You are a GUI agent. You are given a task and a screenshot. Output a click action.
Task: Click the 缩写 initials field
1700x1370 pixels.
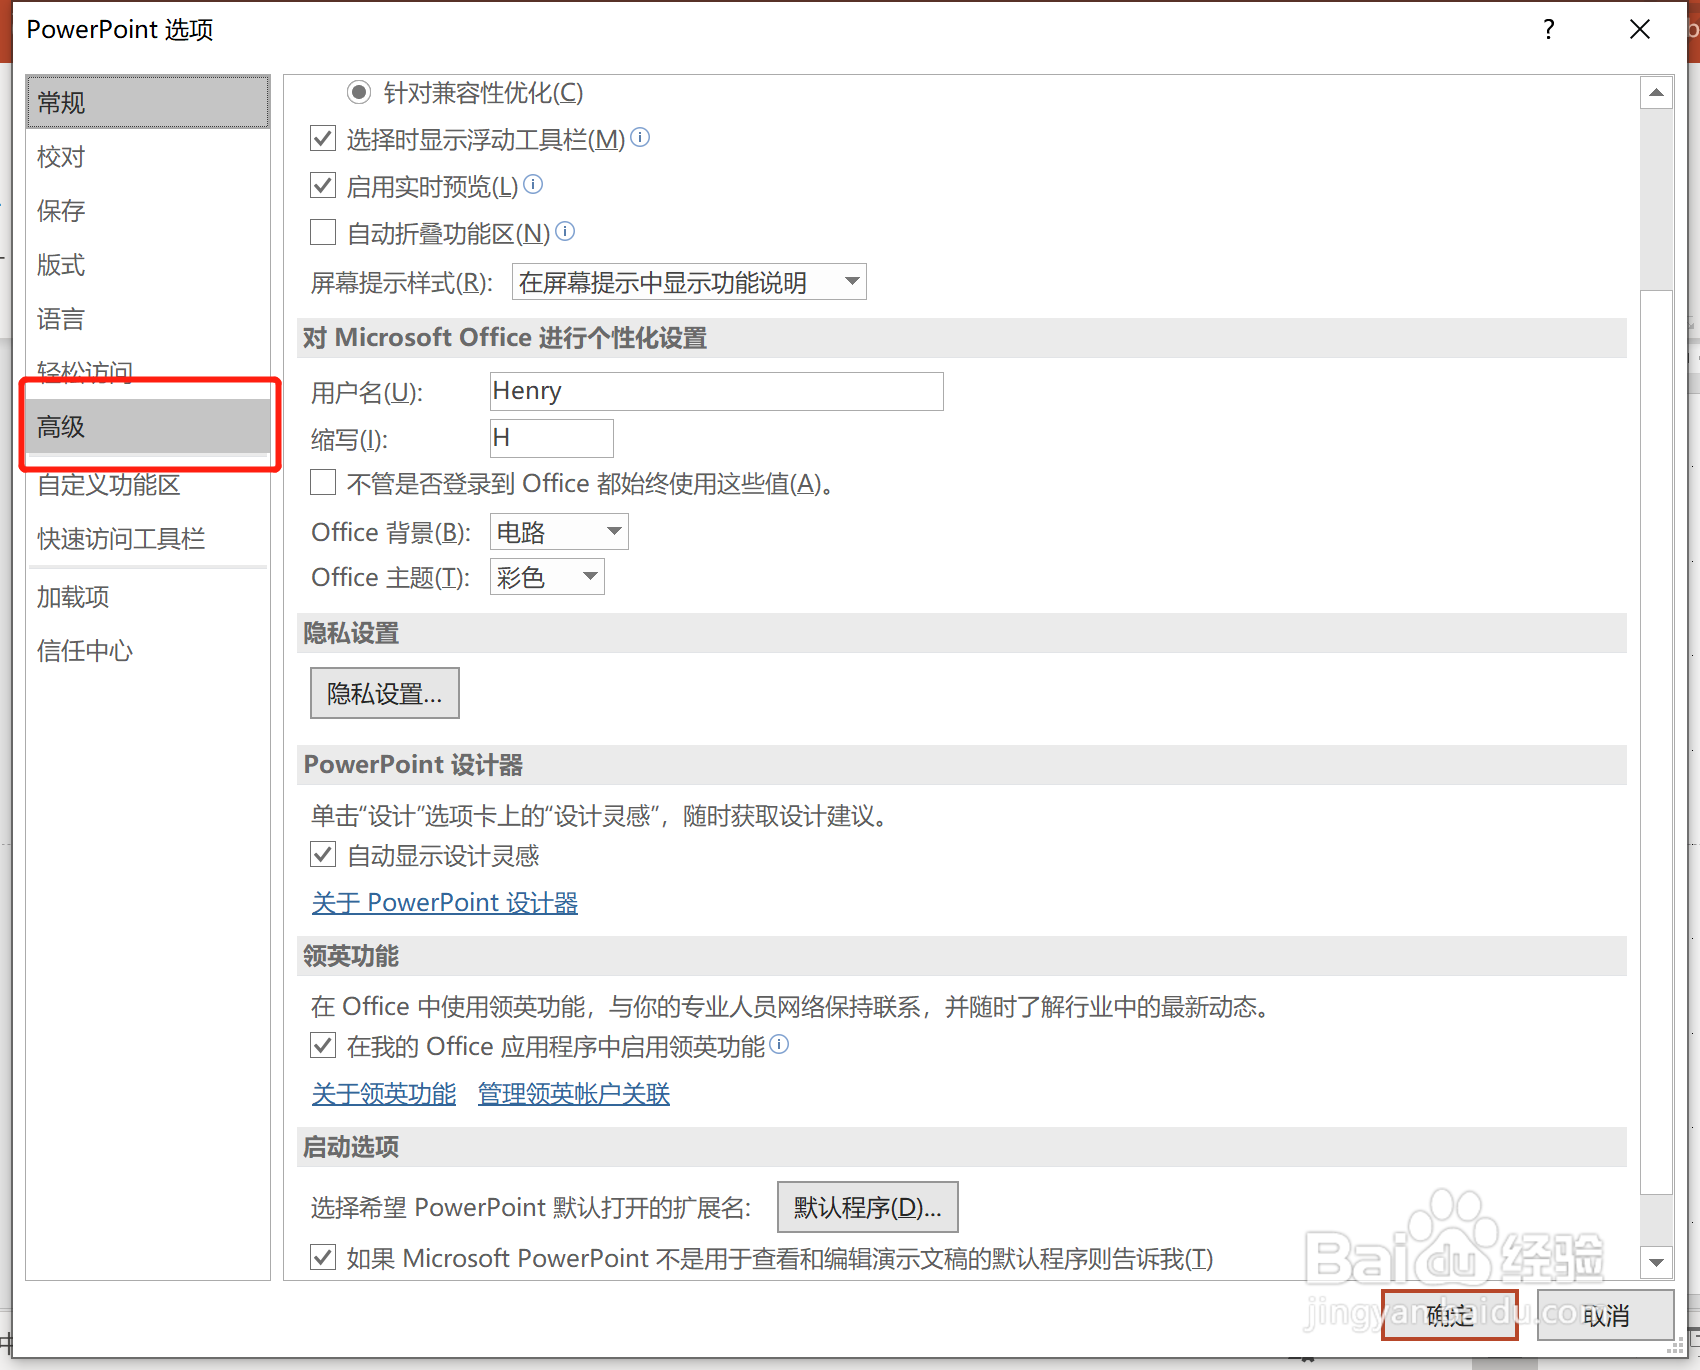[552, 438]
